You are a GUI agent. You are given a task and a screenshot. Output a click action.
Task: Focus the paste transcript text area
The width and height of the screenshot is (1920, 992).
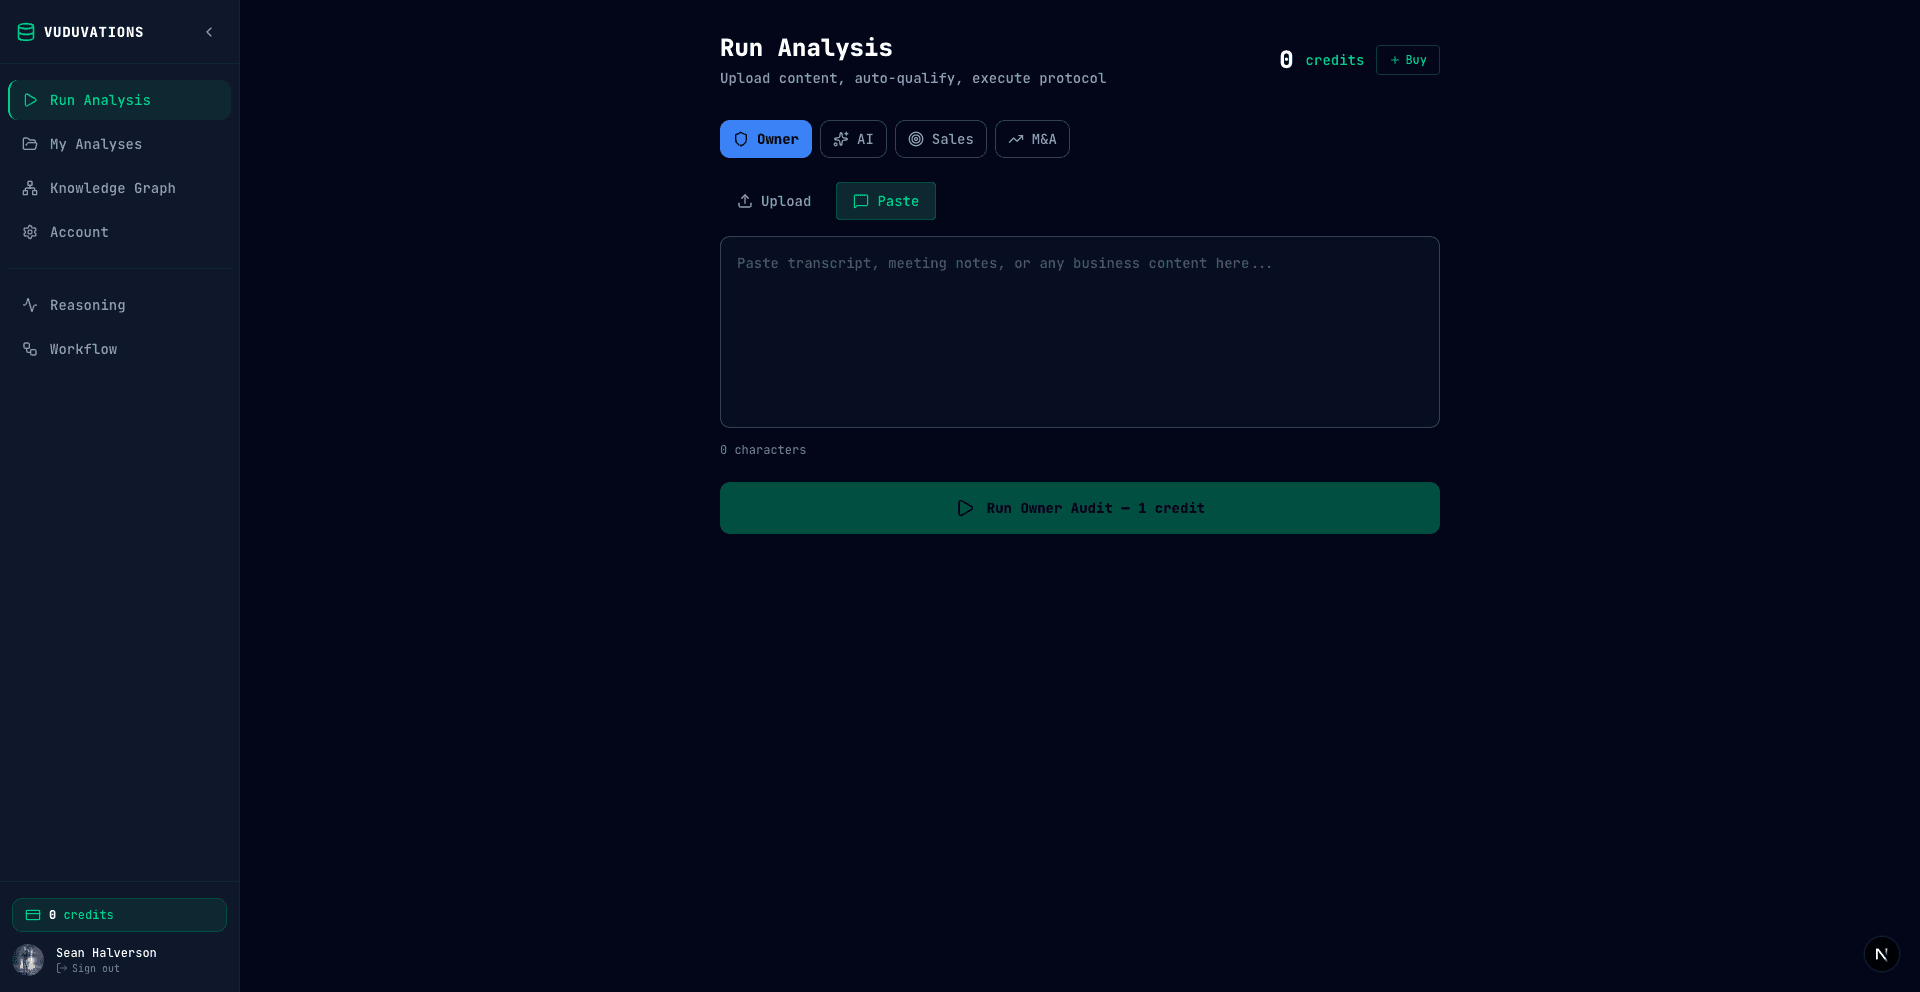1080,332
